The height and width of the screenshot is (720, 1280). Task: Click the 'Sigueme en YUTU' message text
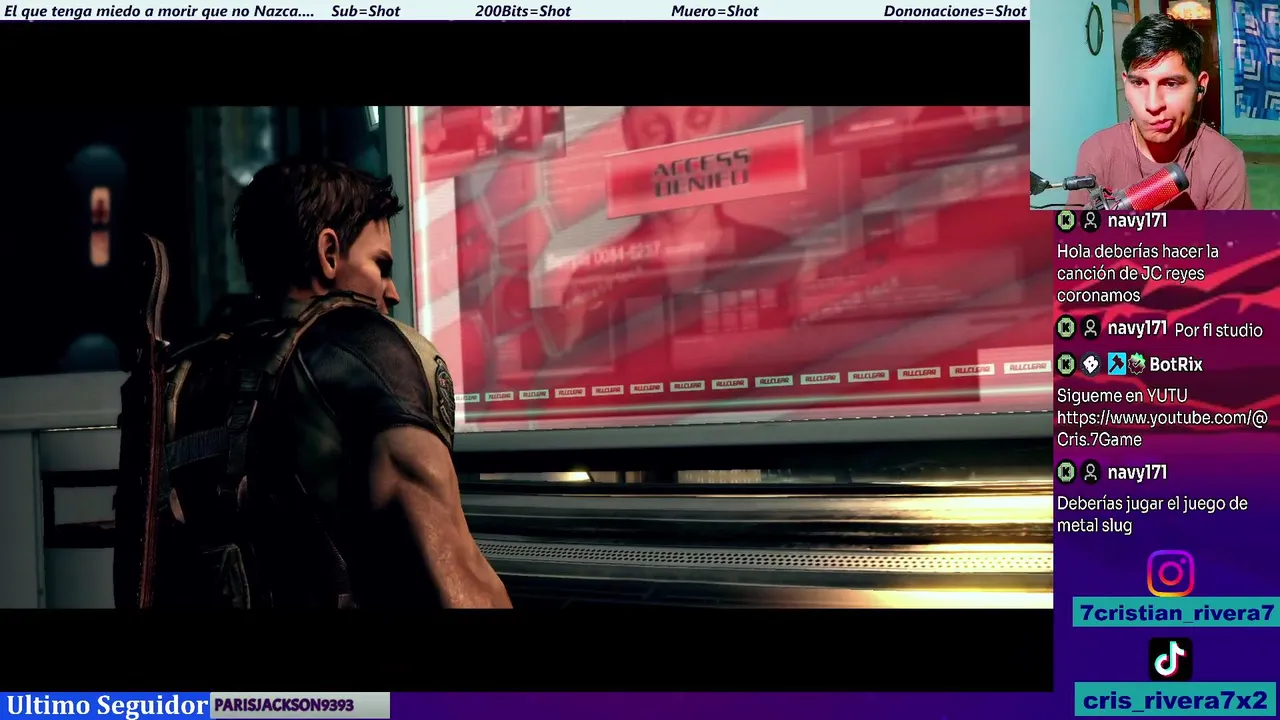coord(1122,396)
